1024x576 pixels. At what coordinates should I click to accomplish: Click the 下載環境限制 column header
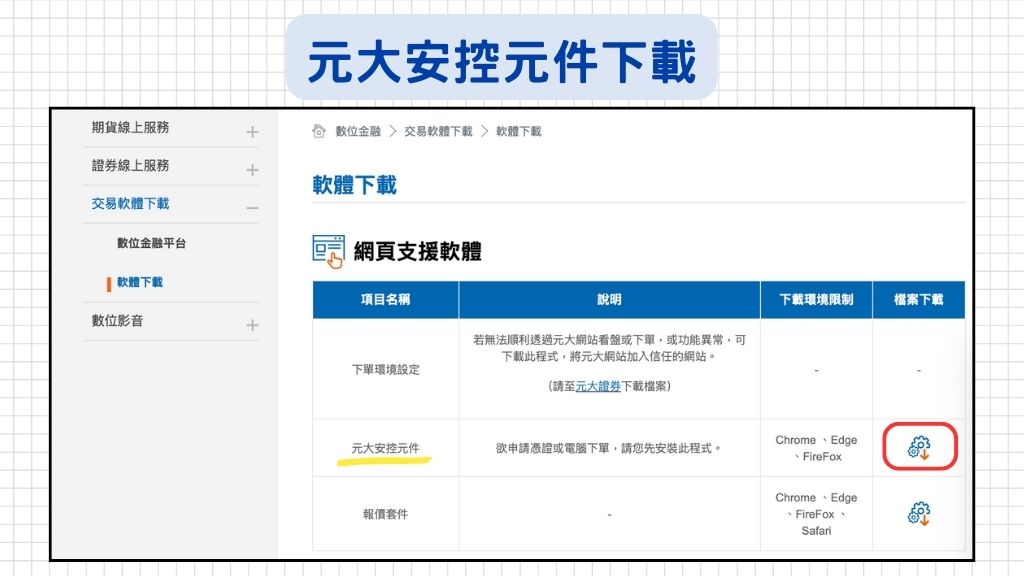click(x=816, y=297)
